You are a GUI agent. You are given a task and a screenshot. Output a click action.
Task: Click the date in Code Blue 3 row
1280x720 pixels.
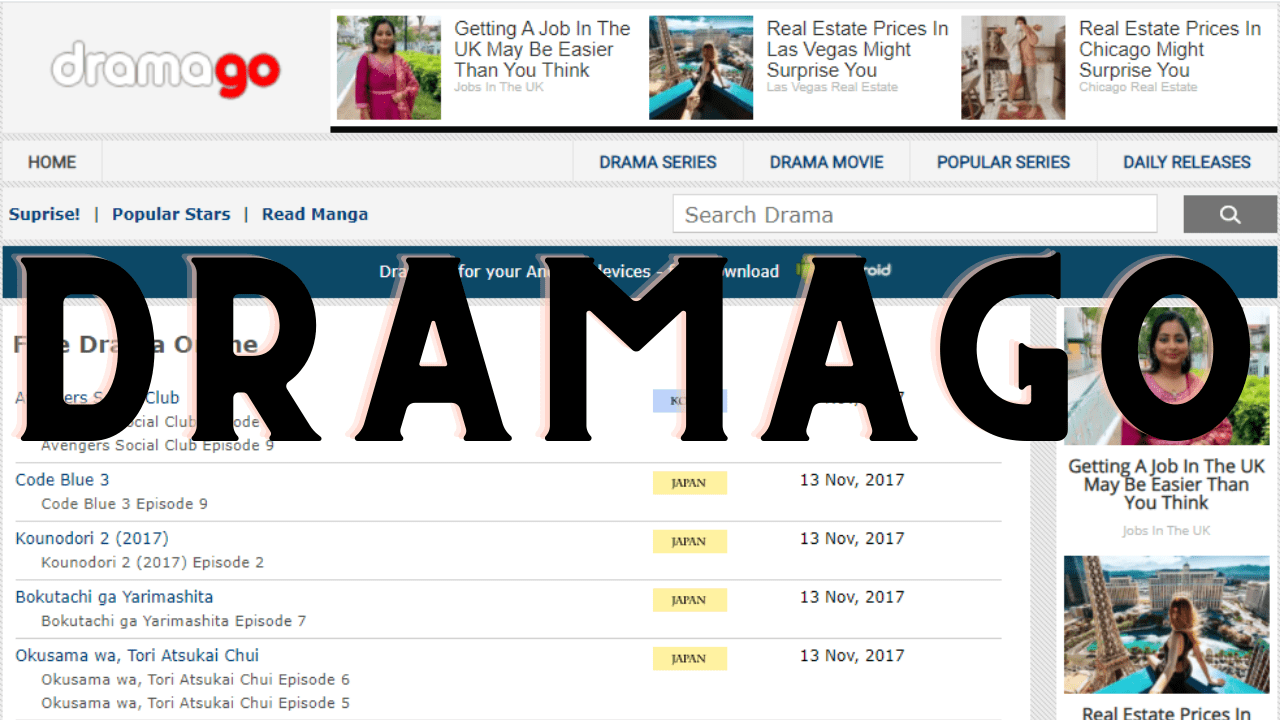[852, 480]
